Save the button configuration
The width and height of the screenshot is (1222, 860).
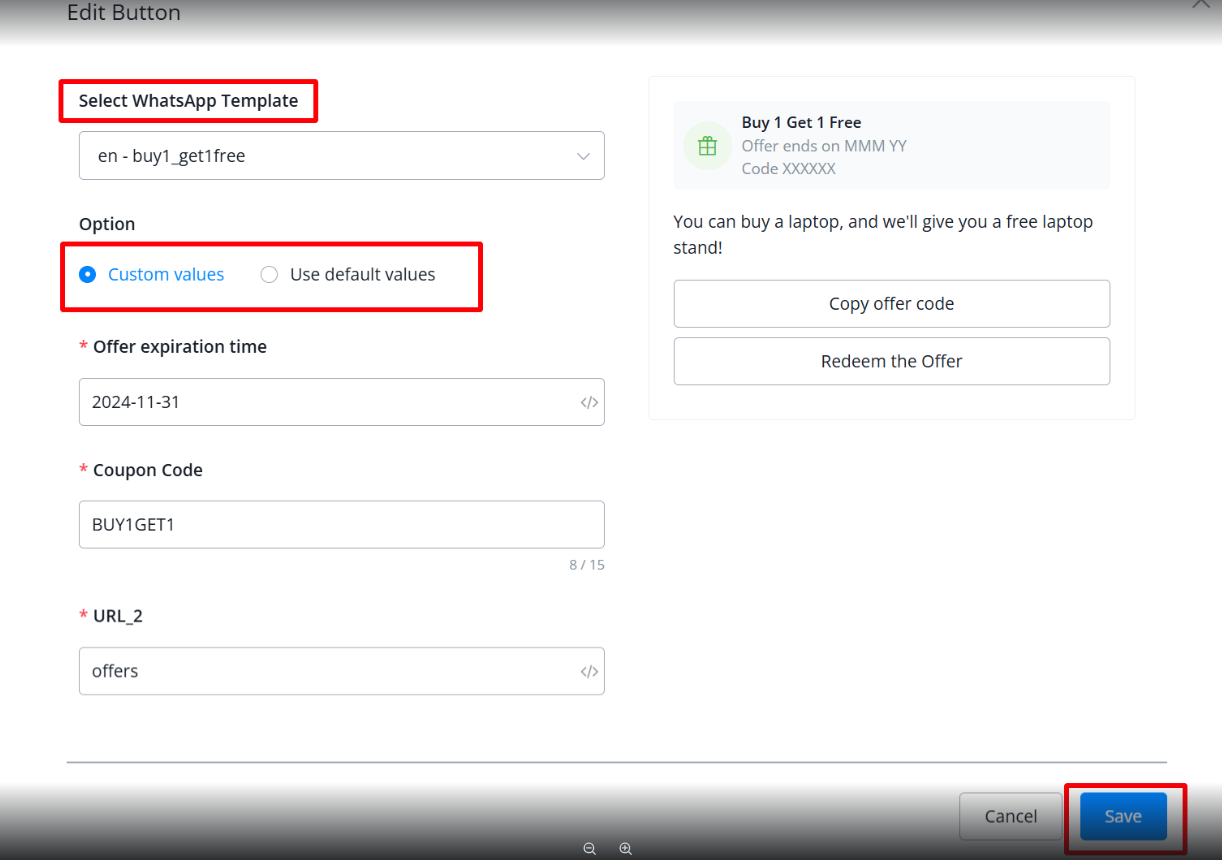[x=1122, y=817]
